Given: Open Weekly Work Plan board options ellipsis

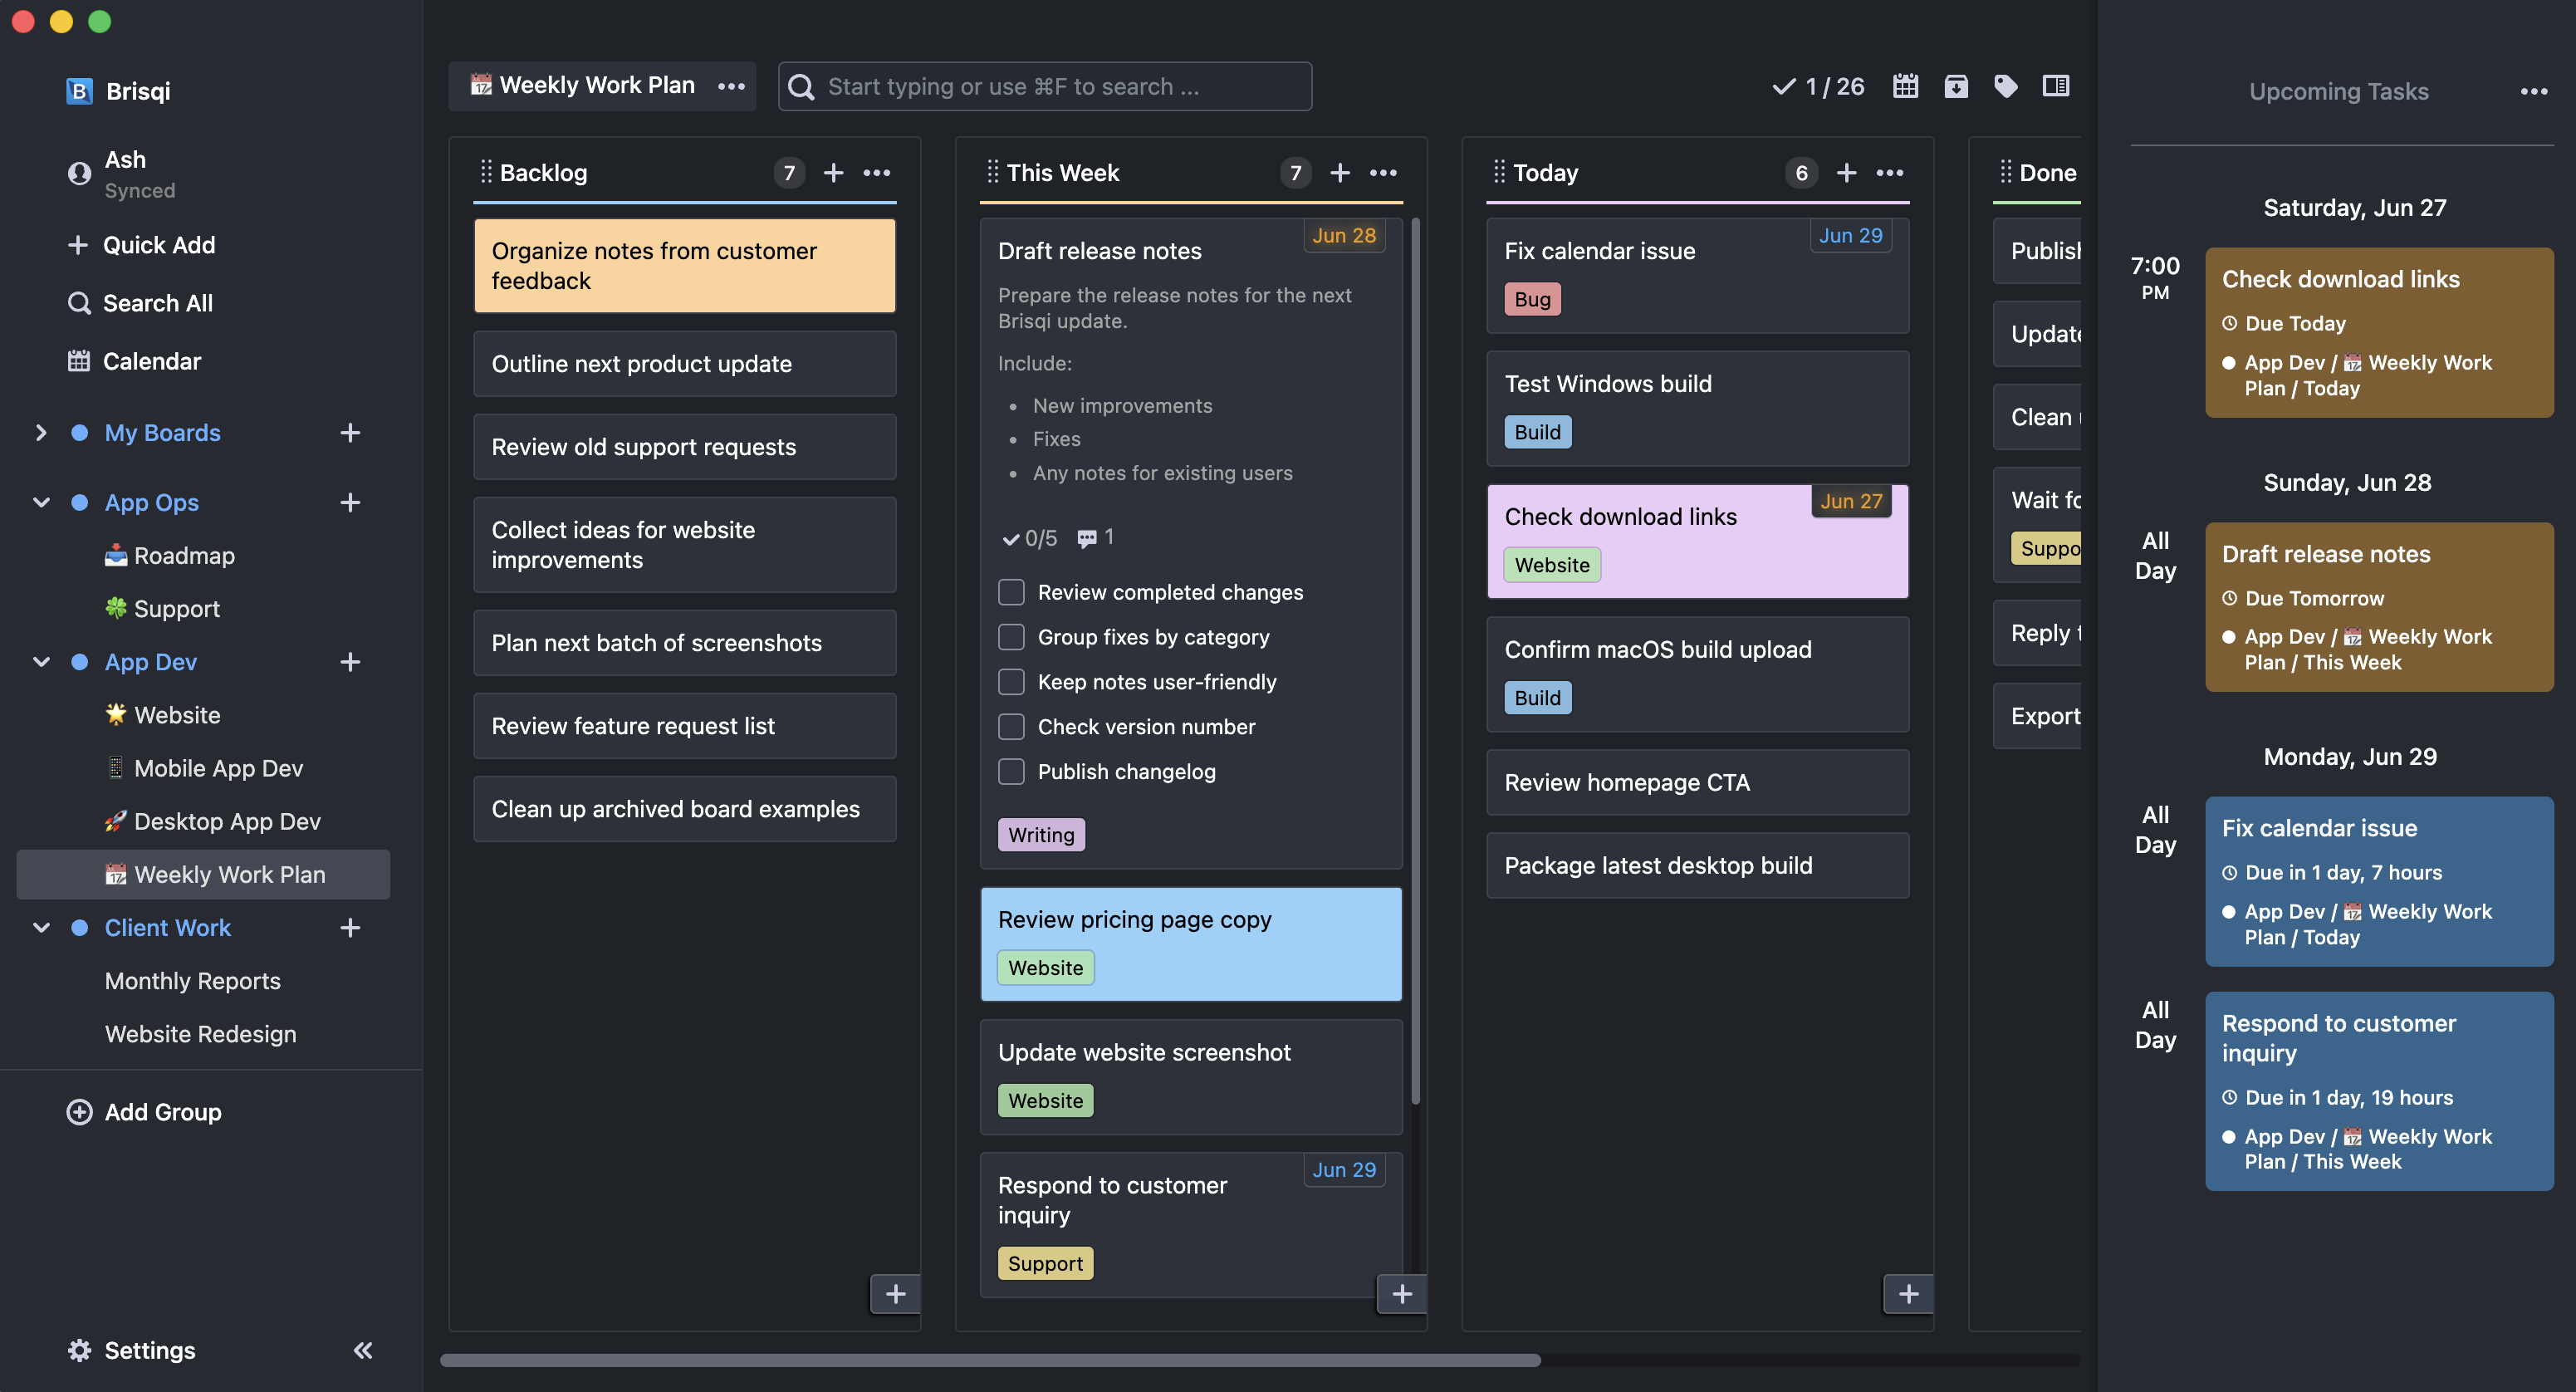Looking at the screenshot, I should tap(731, 86).
